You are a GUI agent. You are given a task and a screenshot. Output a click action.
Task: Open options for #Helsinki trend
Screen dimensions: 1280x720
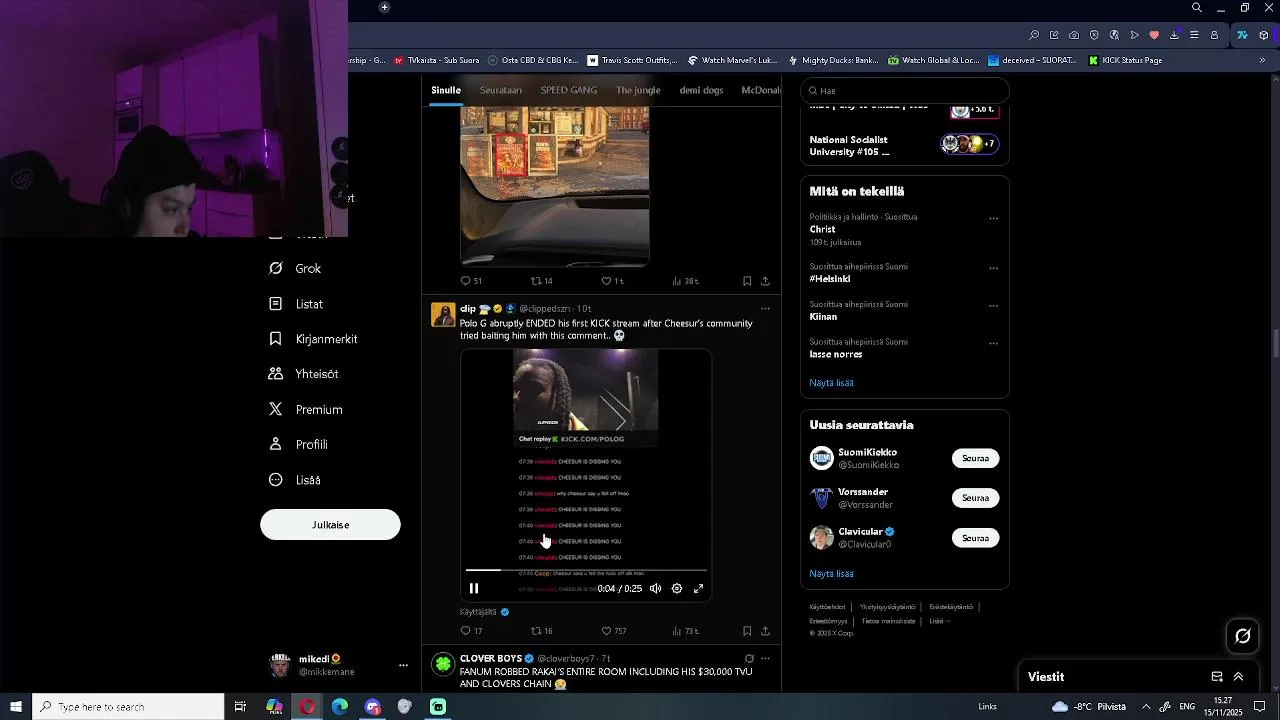[x=993, y=268]
